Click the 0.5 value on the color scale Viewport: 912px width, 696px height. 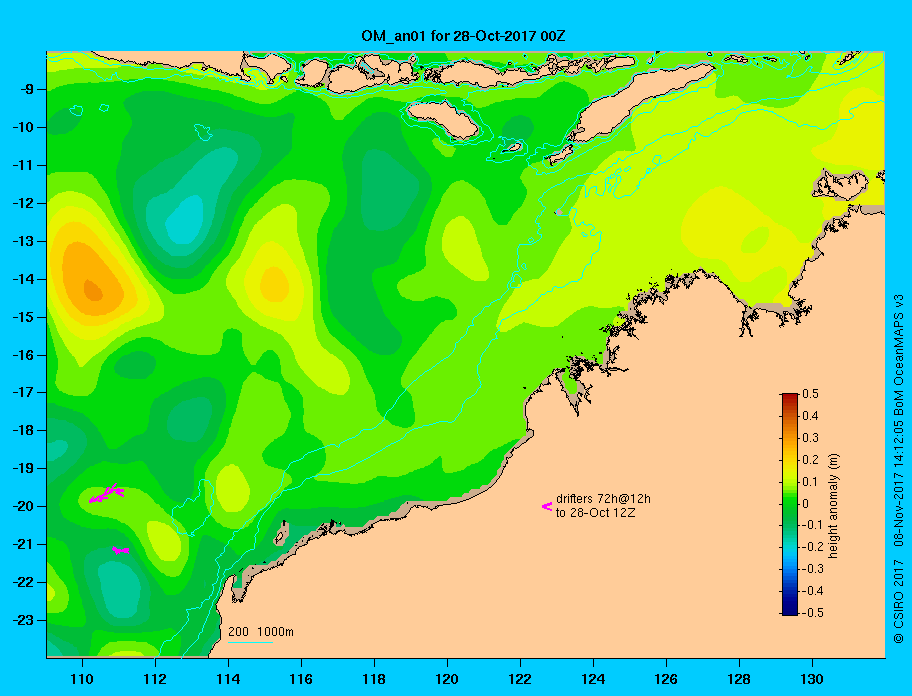pyautogui.click(x=810, y=394)
